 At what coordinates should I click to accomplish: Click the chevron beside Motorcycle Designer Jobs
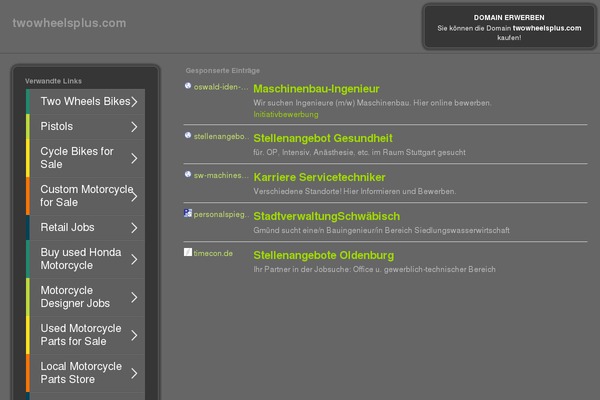pos(134,297)
